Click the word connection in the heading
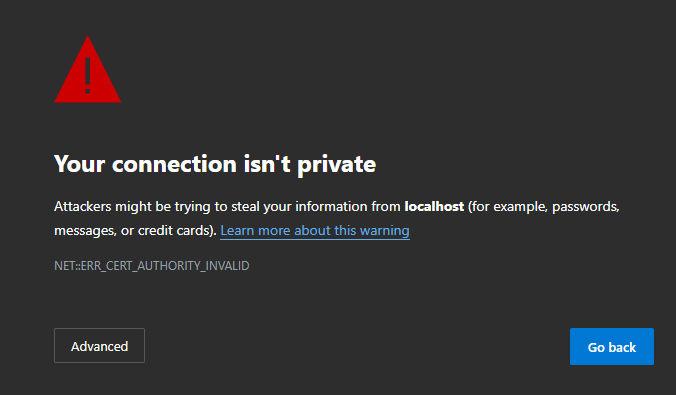Viewport: 676px width, 395px height. click(174, 164)
